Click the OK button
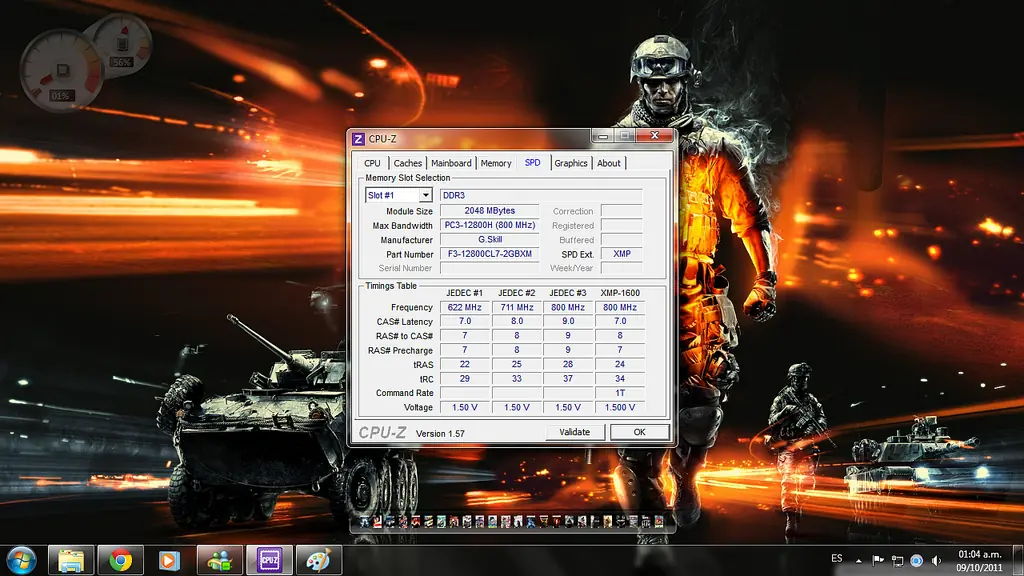 [639, 432]
